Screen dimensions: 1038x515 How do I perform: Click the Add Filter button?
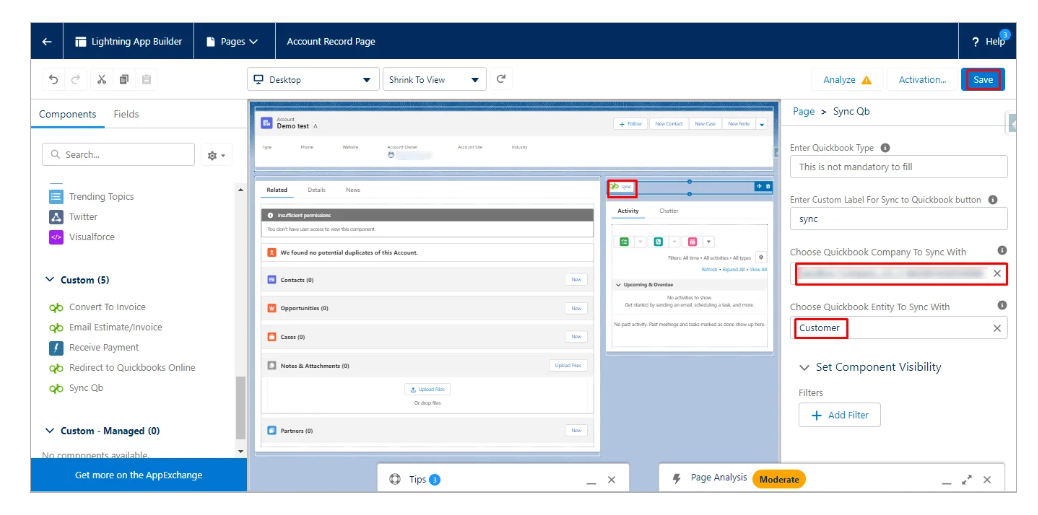coord(839,415)
